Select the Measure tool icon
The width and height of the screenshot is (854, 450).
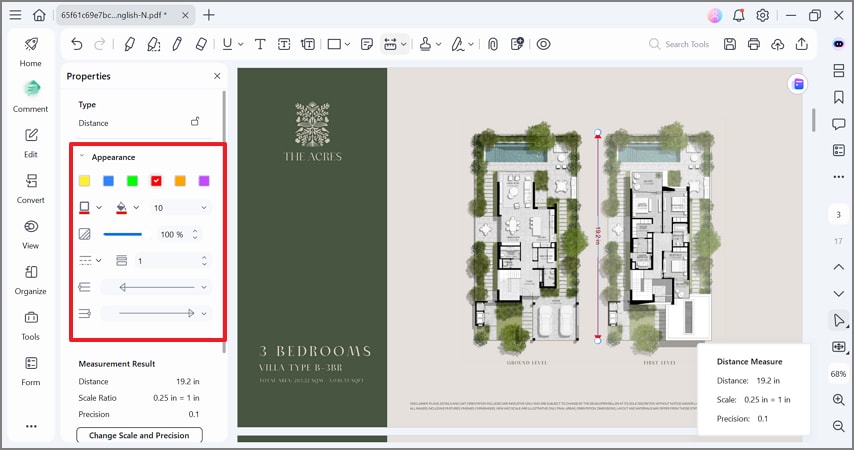point(390,44)
